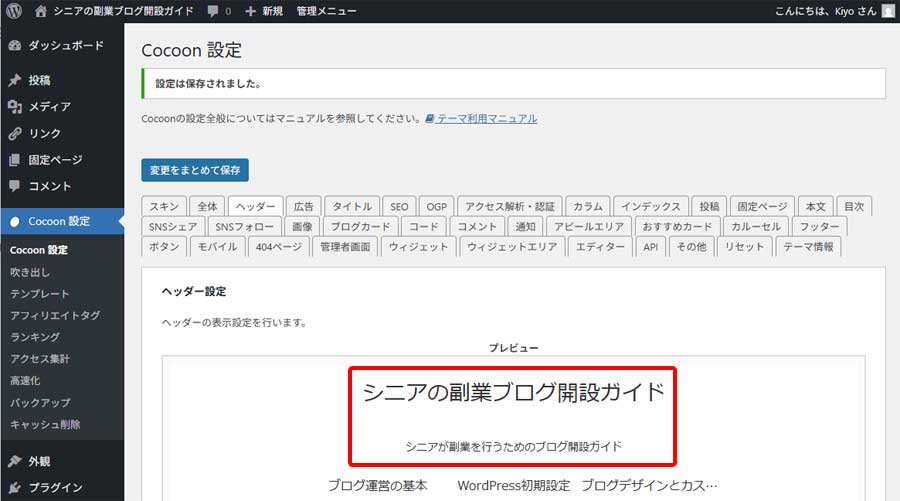The height and width of the screenshot is (501, 900).
Task: Open the SNSフォロー tab
Action: pyautogui.click(x=245, y=227)
